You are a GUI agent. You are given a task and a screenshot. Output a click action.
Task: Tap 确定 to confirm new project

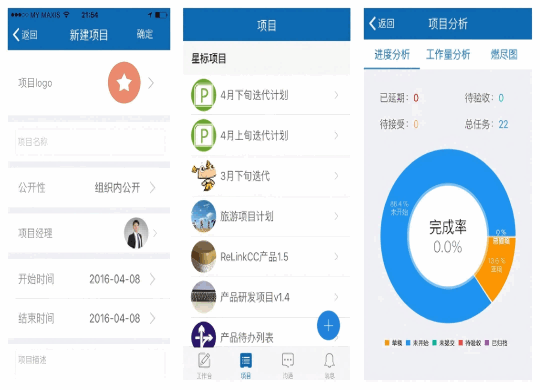145,34
